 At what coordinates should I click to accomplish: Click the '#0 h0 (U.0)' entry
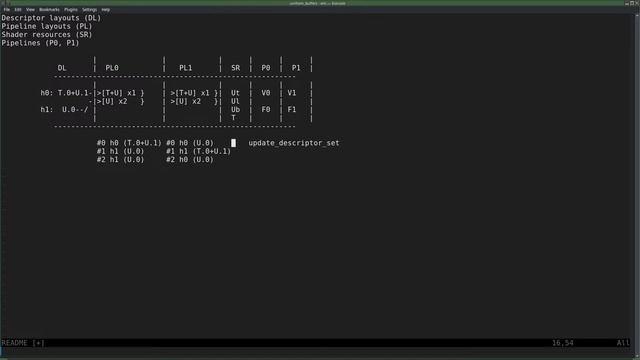click(x=190, y=143)
